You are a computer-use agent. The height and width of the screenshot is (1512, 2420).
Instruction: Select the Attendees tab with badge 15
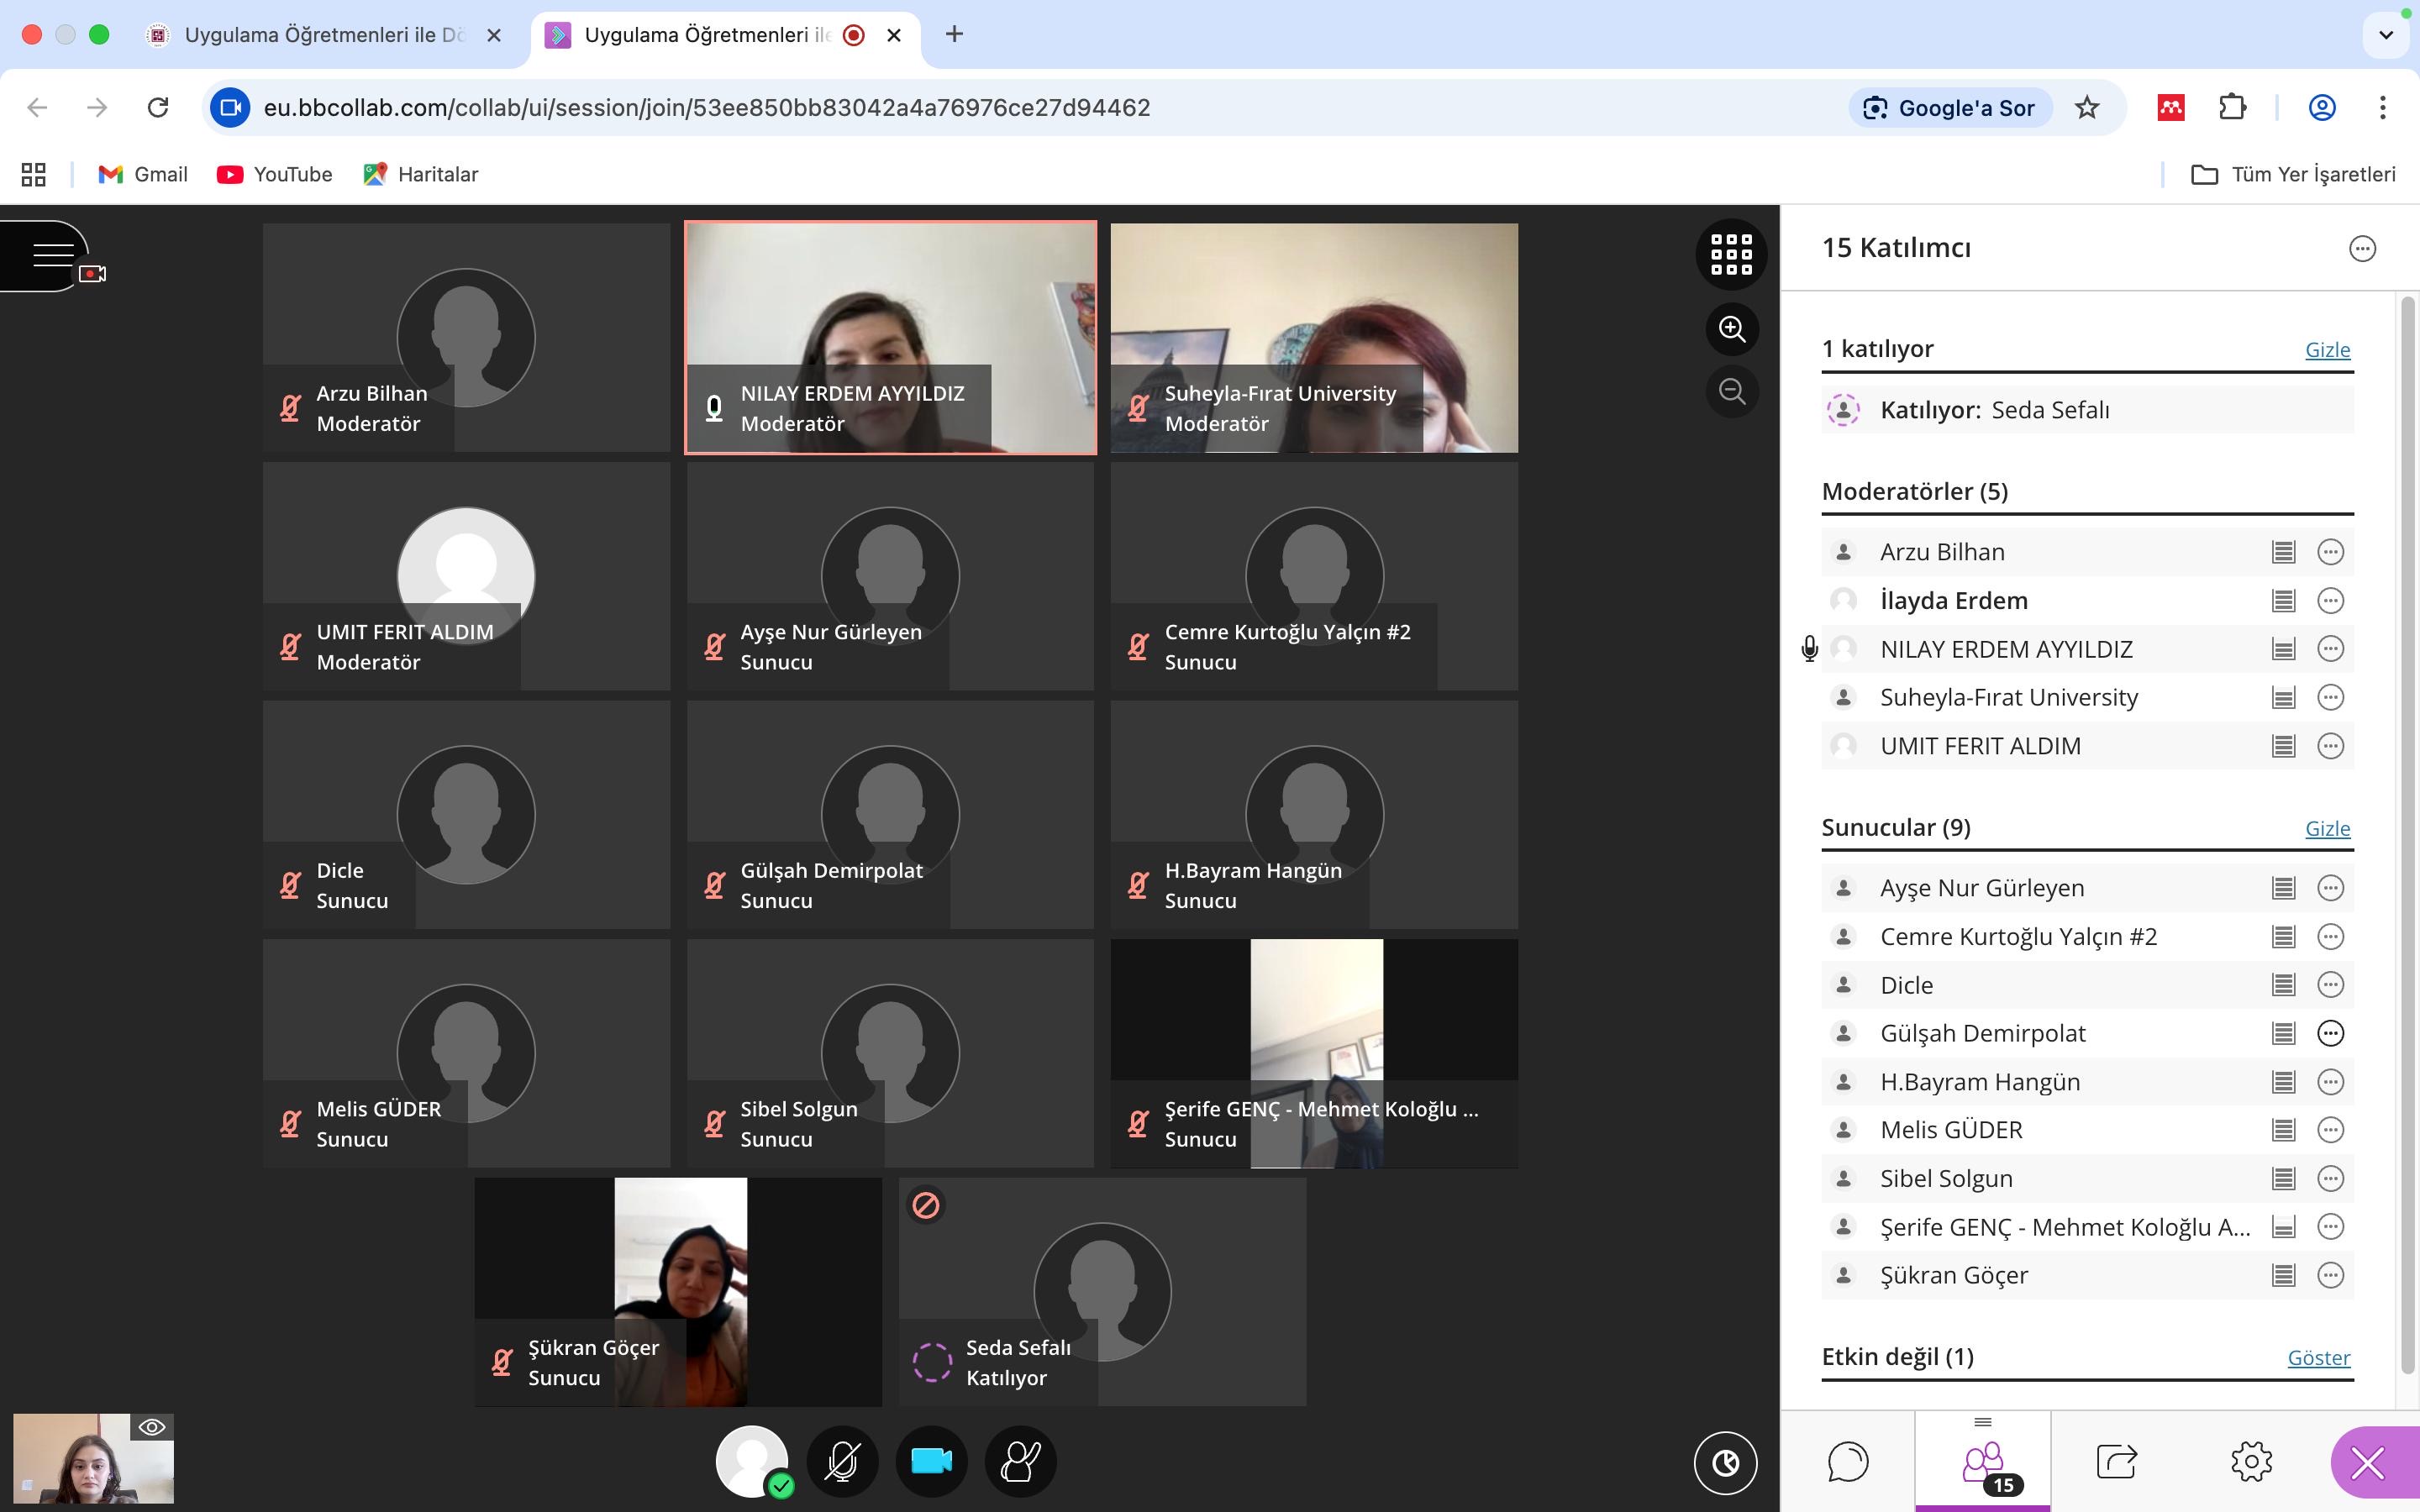tap(1983, 1463)
